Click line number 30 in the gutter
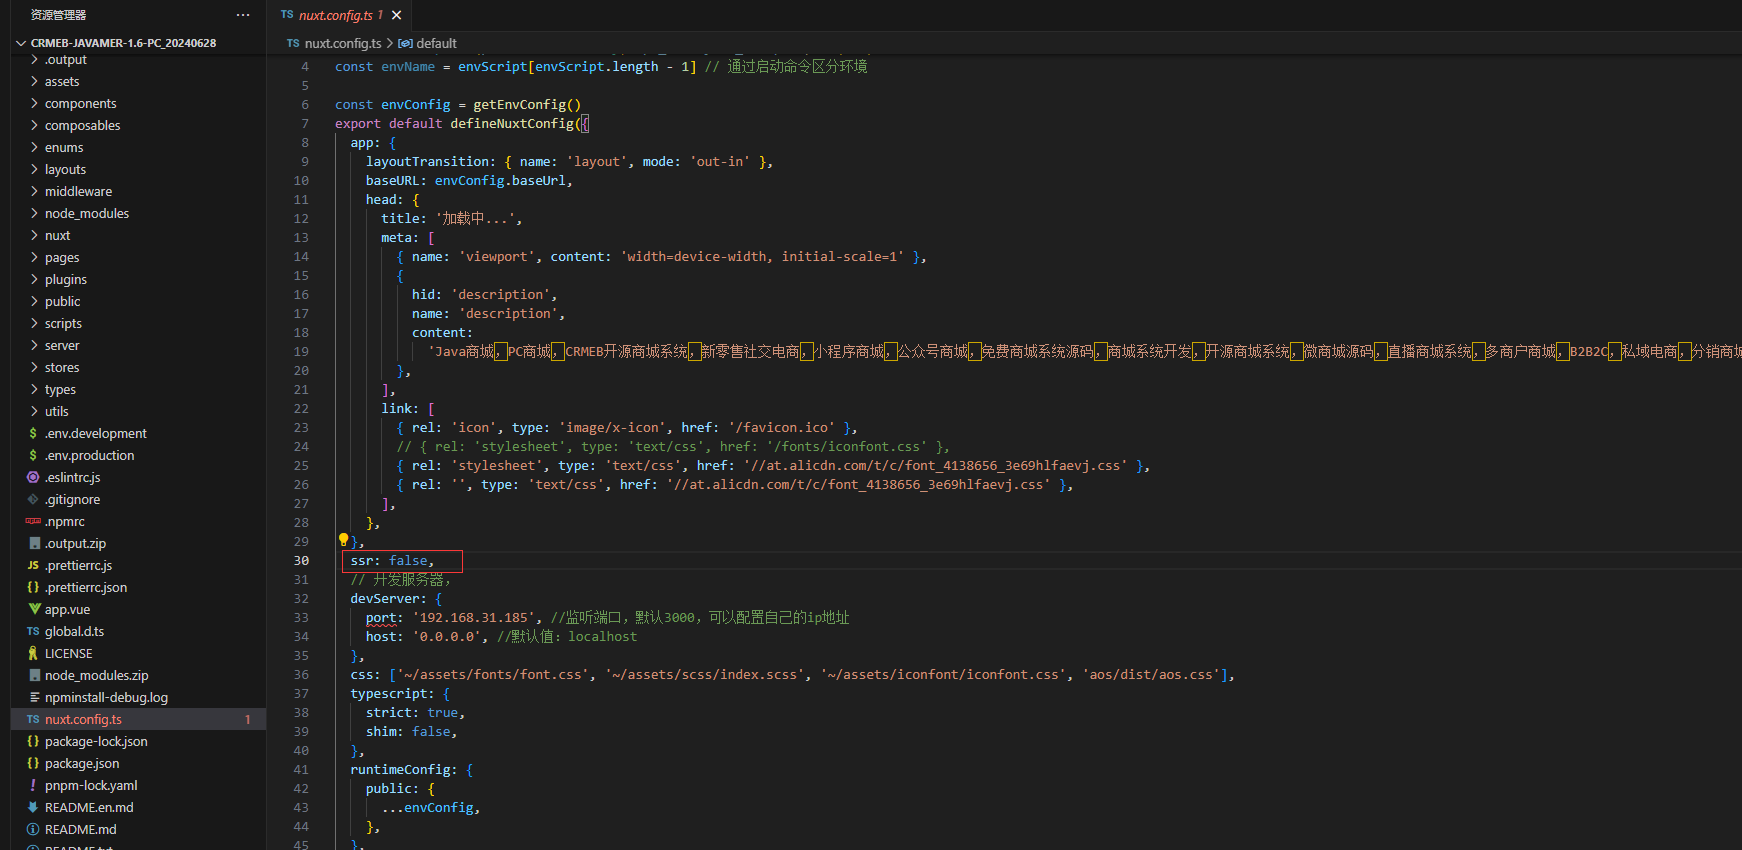This screenshot has width=1742, height=850. click(301, 561)
